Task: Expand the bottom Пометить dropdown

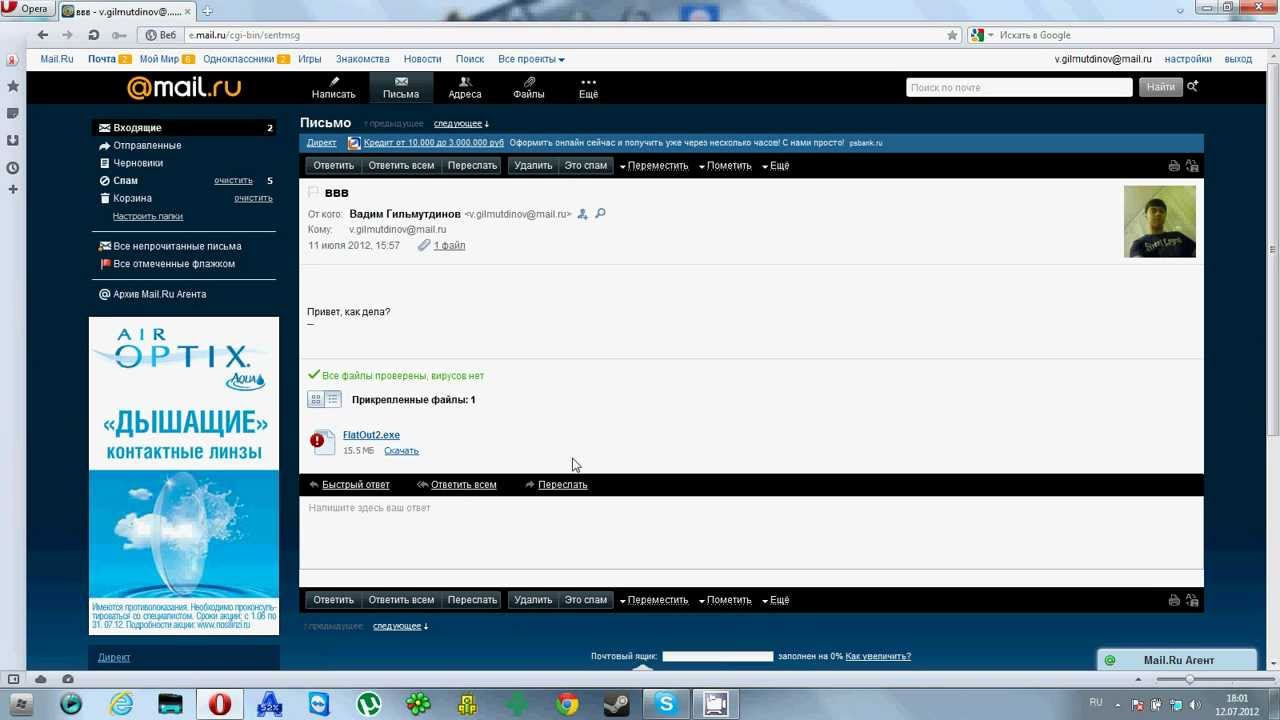Action: (725, 600)
